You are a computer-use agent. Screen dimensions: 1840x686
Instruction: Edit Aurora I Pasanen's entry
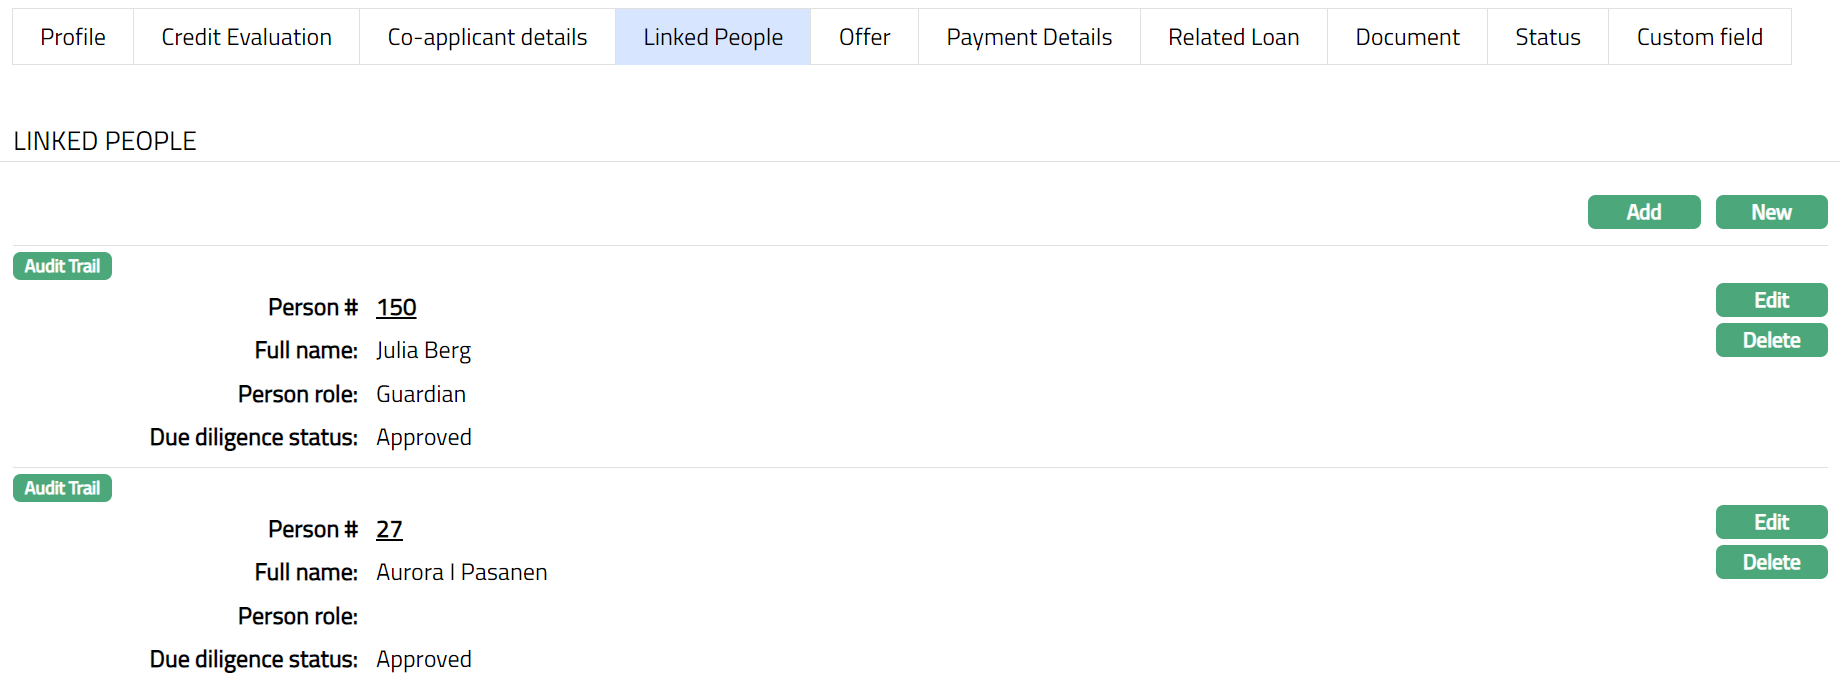[x=1771, y=522]
